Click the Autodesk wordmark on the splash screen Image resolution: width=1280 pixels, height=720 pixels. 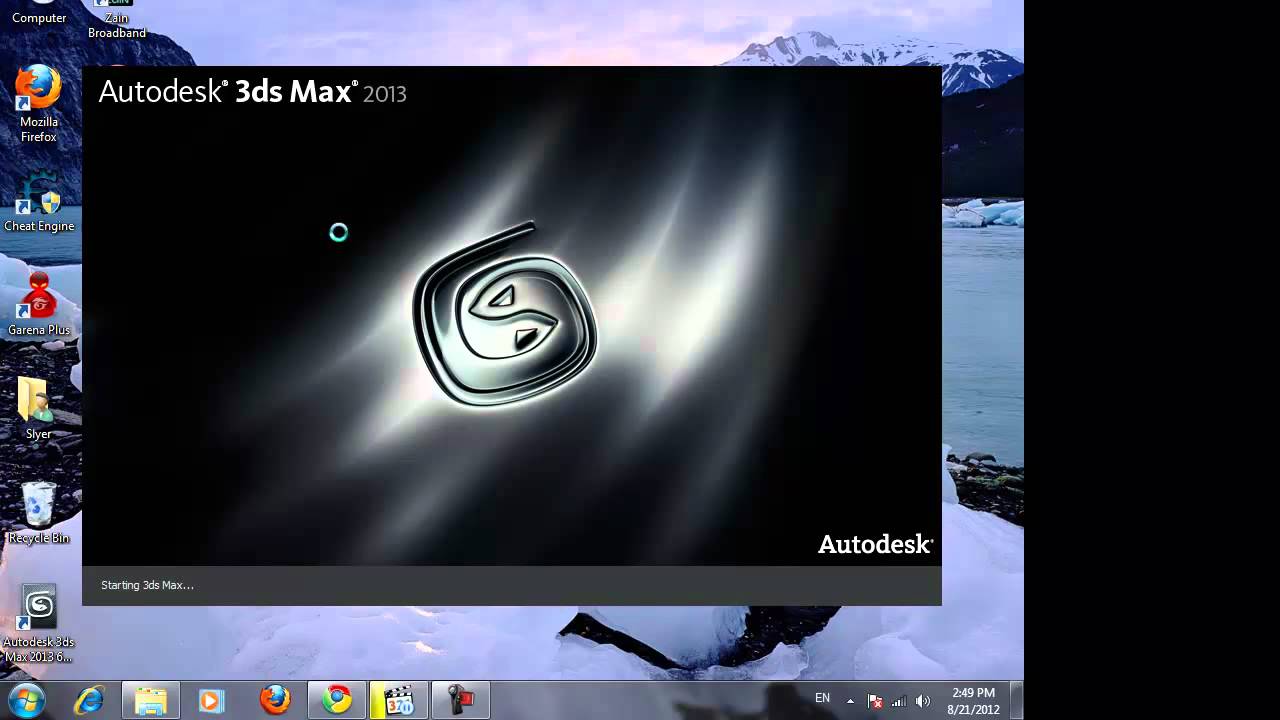[x=875, y=544]
